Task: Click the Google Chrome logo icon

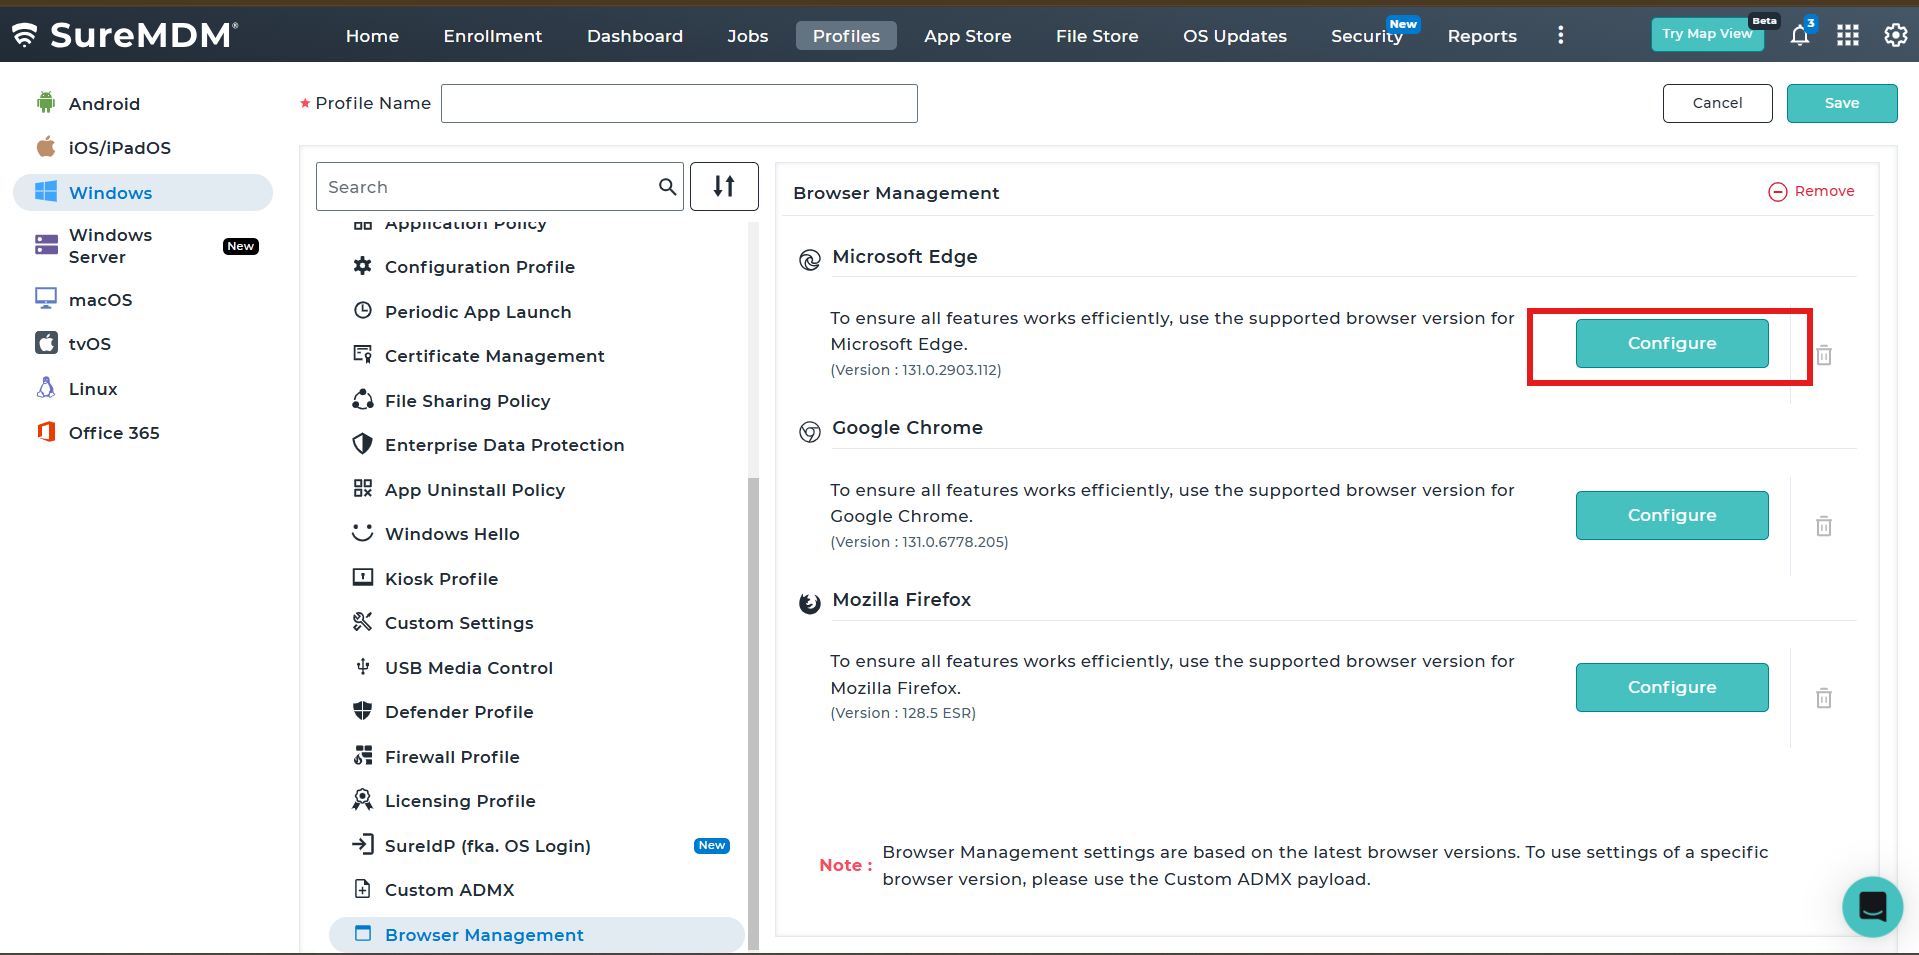Action: pyautogui.click(x=809, y=432)
